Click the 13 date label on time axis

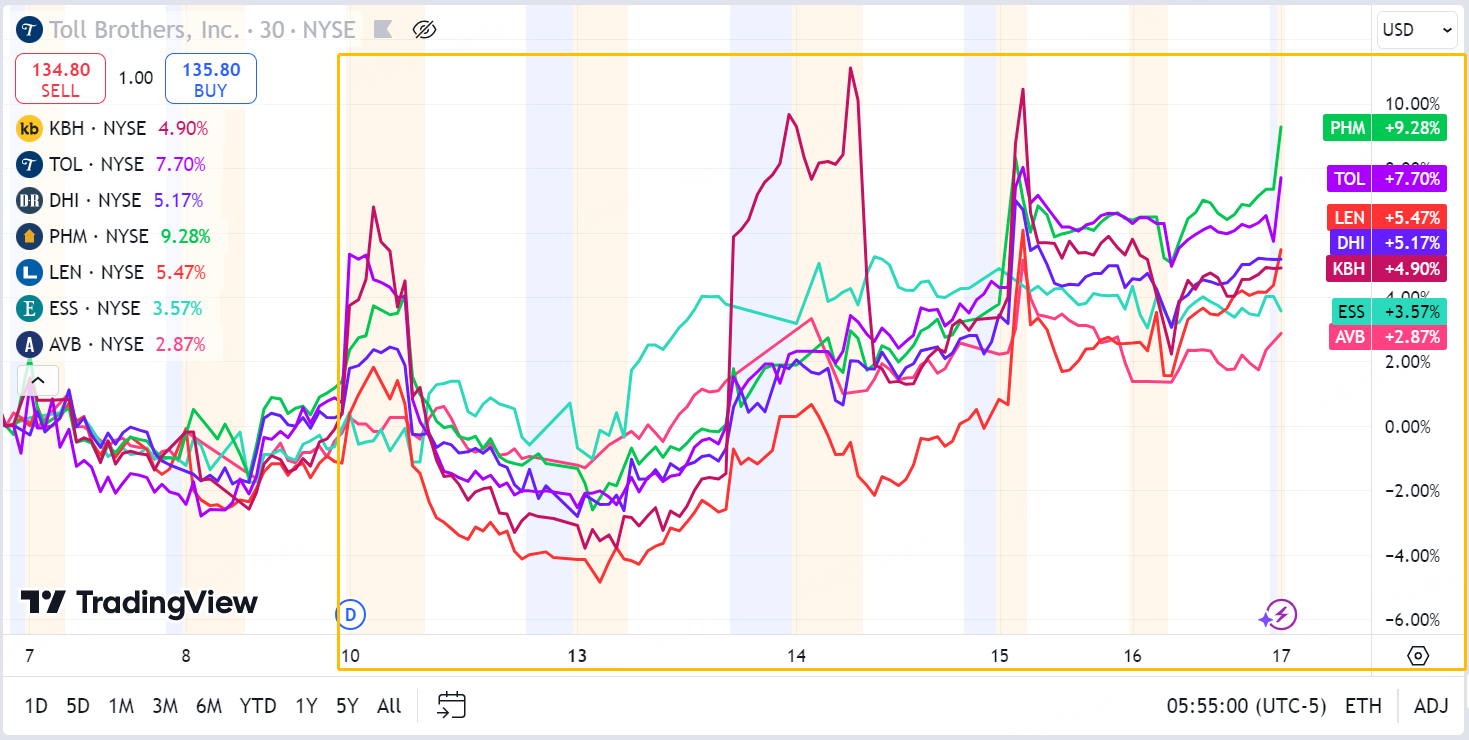[x=577, y=656]
